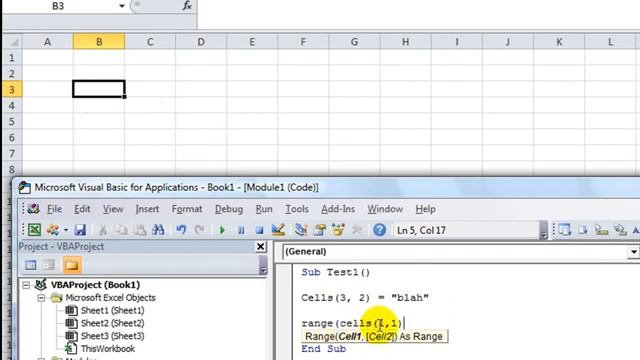
Task: Save the workbook with the floppy icon
Action: (80, 230)
